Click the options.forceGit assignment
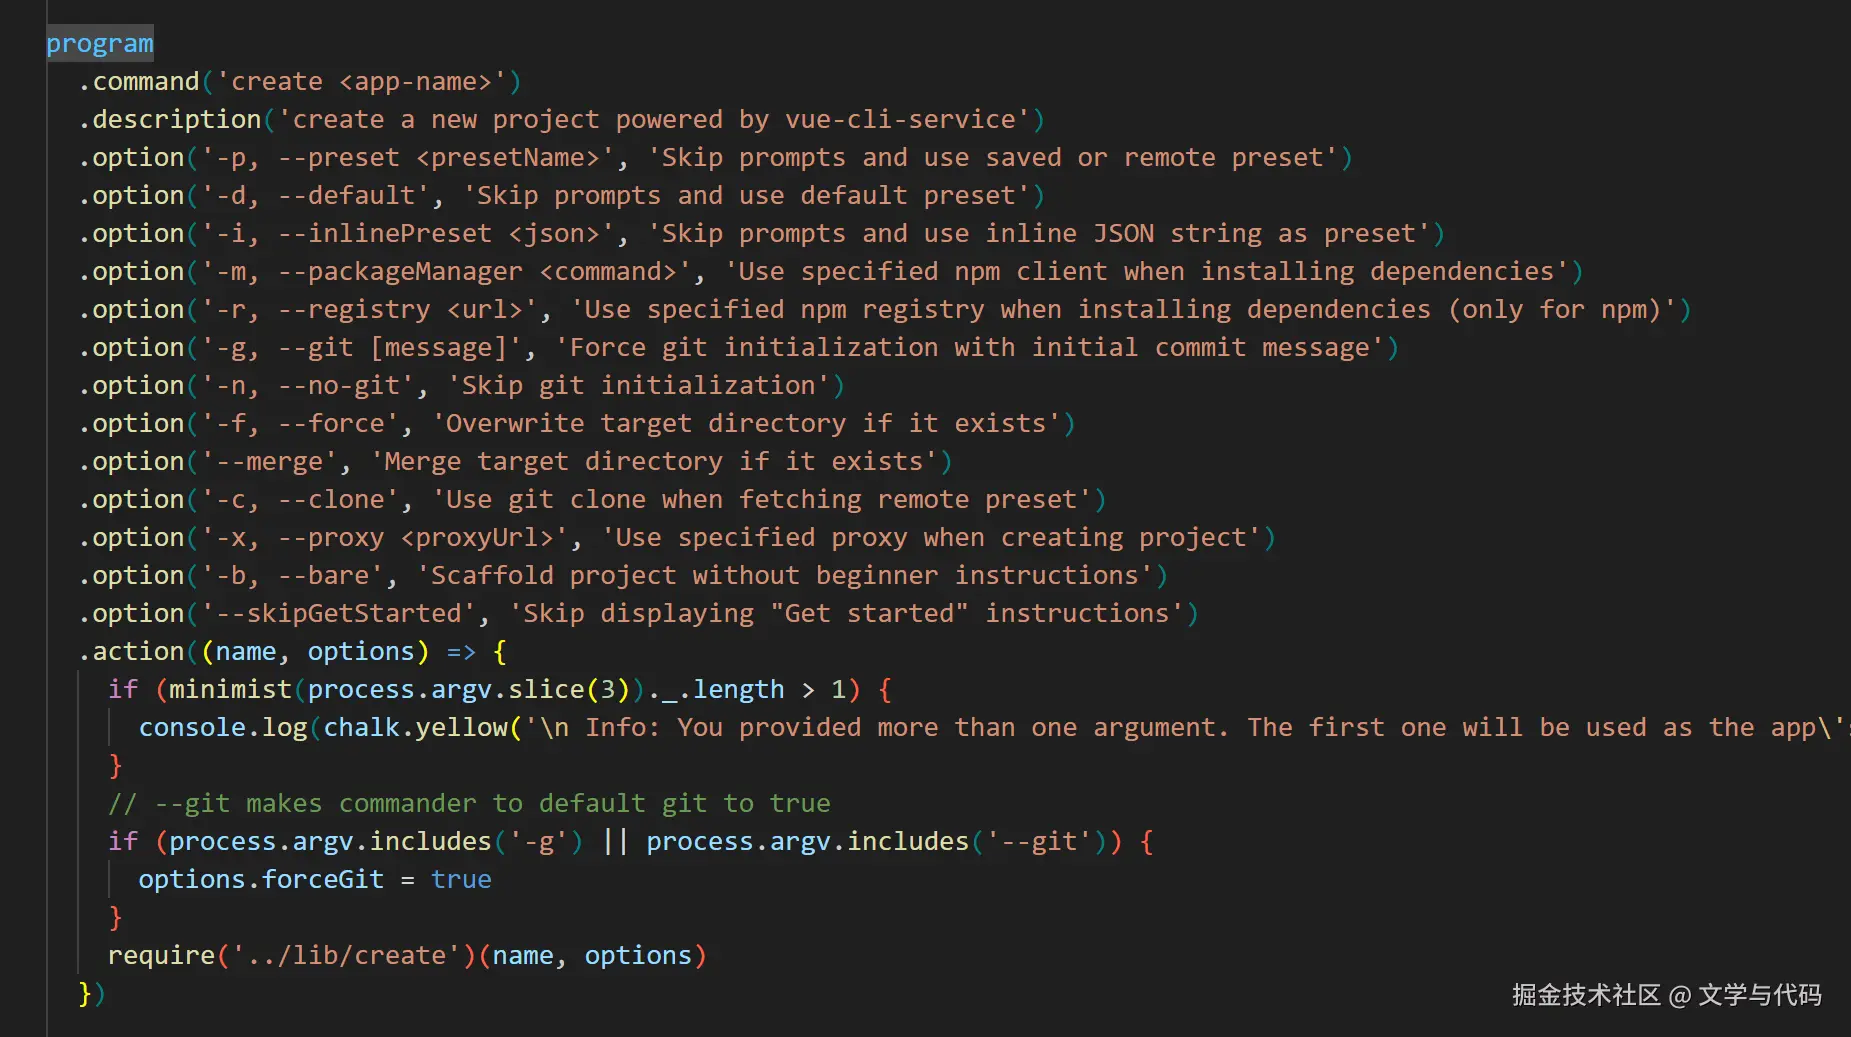 [x=261, y=880]
